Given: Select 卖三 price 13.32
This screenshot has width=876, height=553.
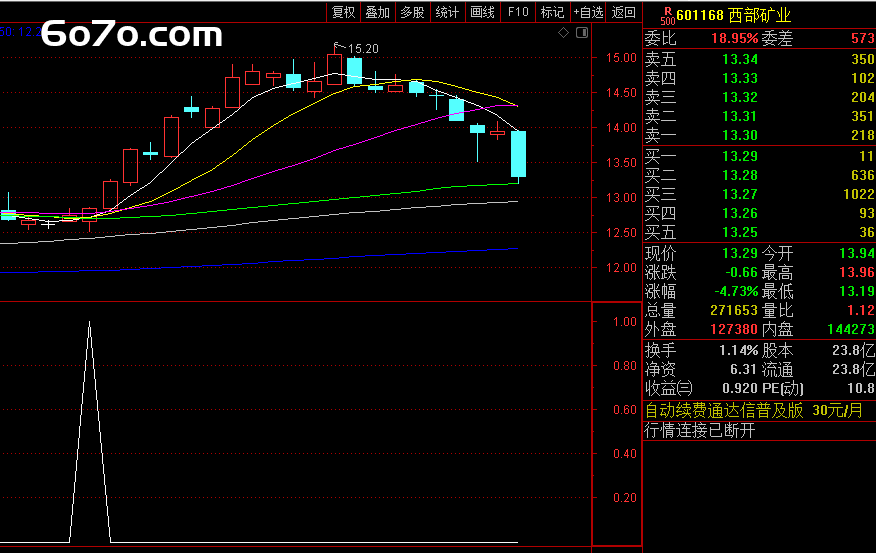Looking at the screenshot, I should click(740, 97).
